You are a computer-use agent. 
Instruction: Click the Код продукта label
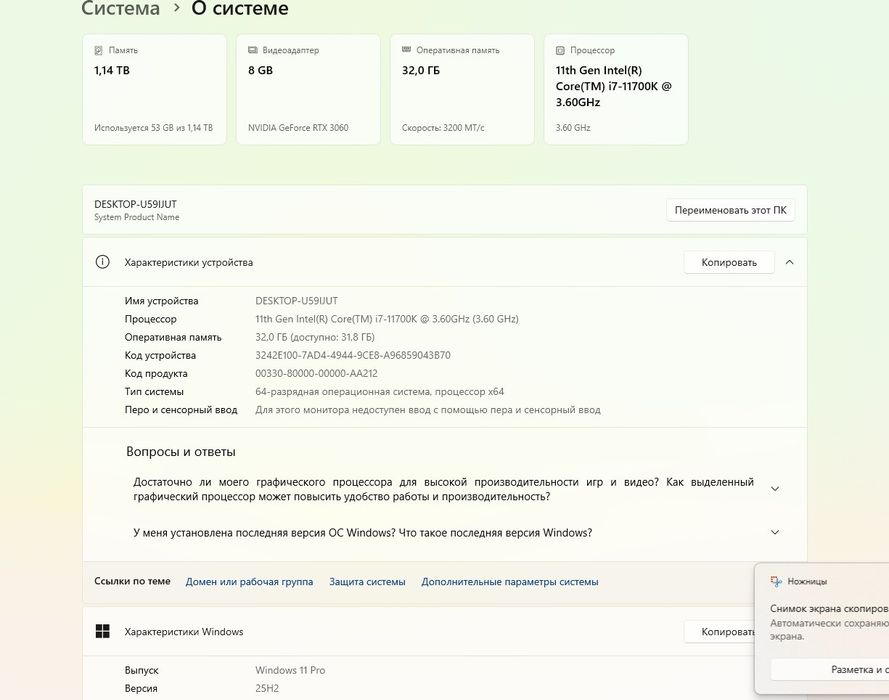pos(156,374)
